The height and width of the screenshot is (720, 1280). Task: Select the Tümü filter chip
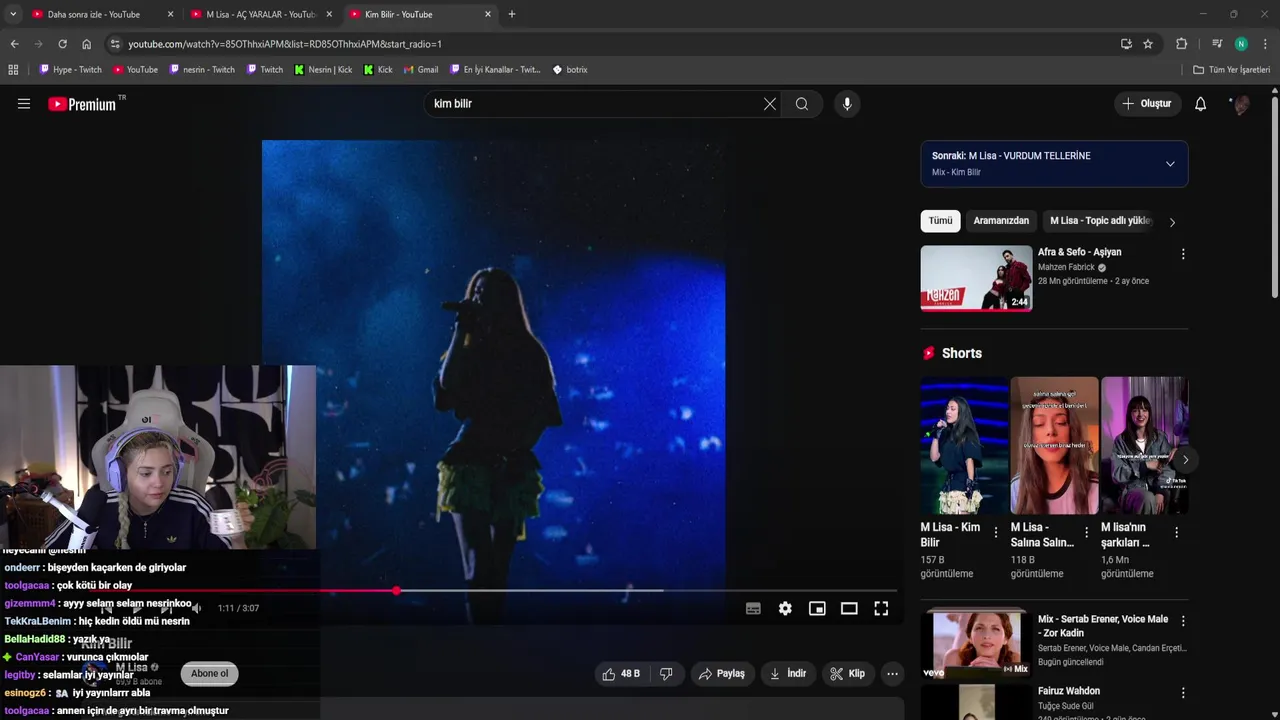[x=940, y=221]
